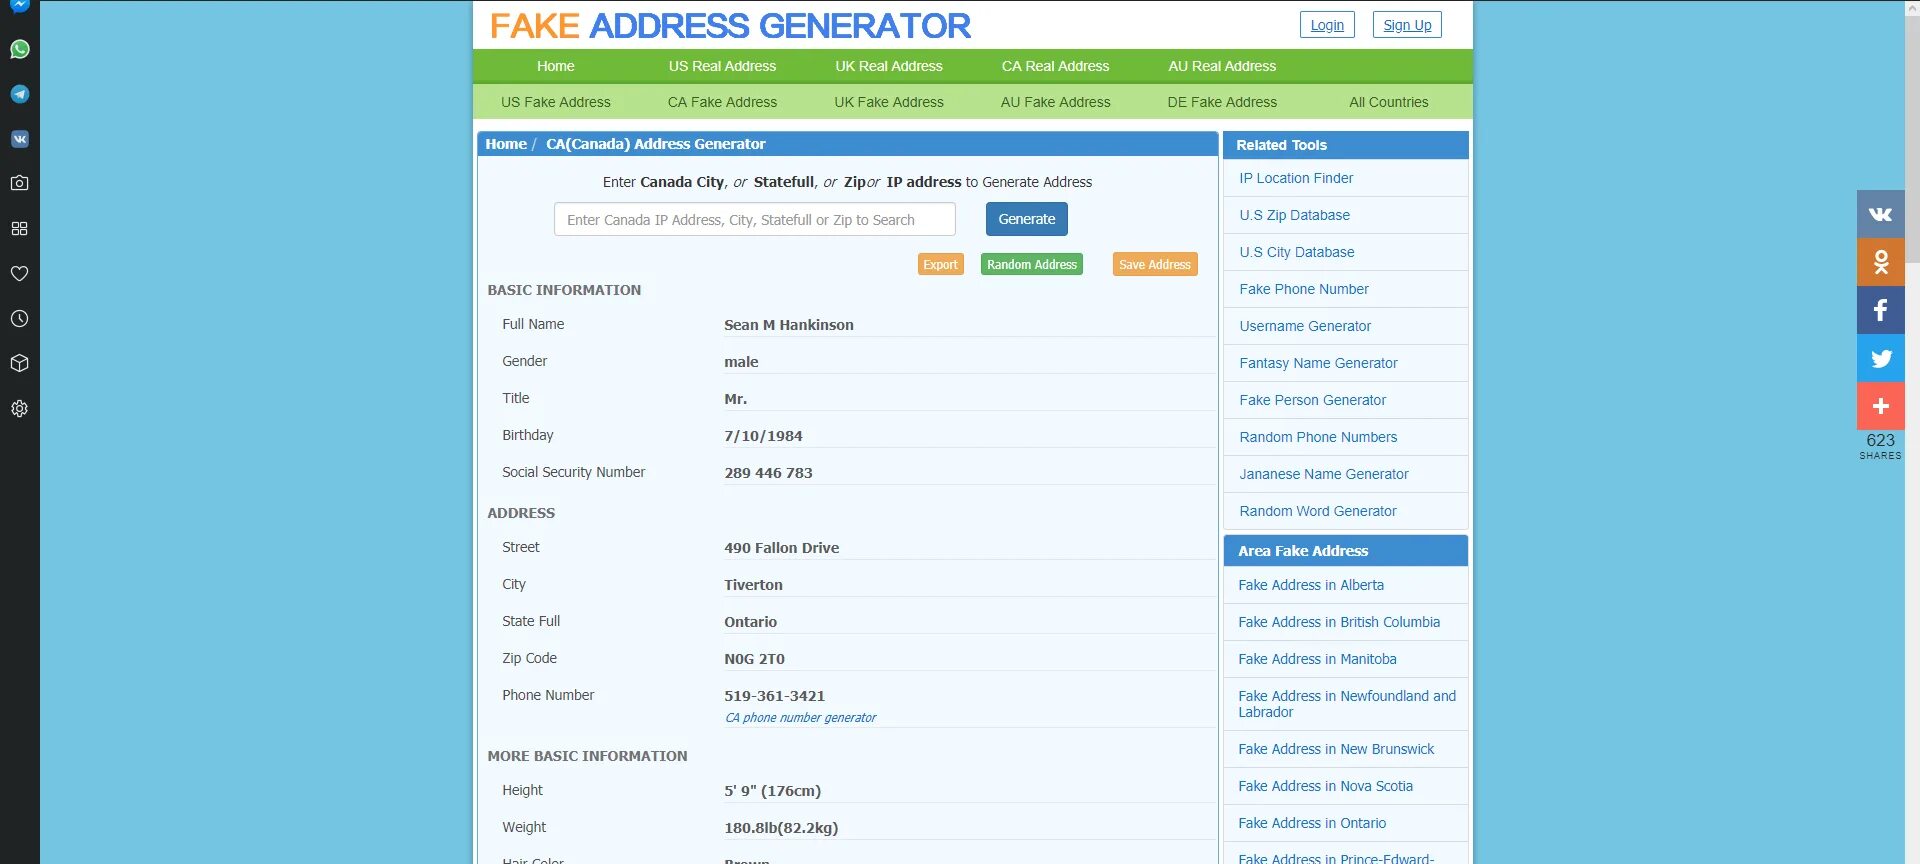Open UK Real Address menu
The height and width of the screenshot is (864, 1920).
pyautogui.click(x=889, y=66)
